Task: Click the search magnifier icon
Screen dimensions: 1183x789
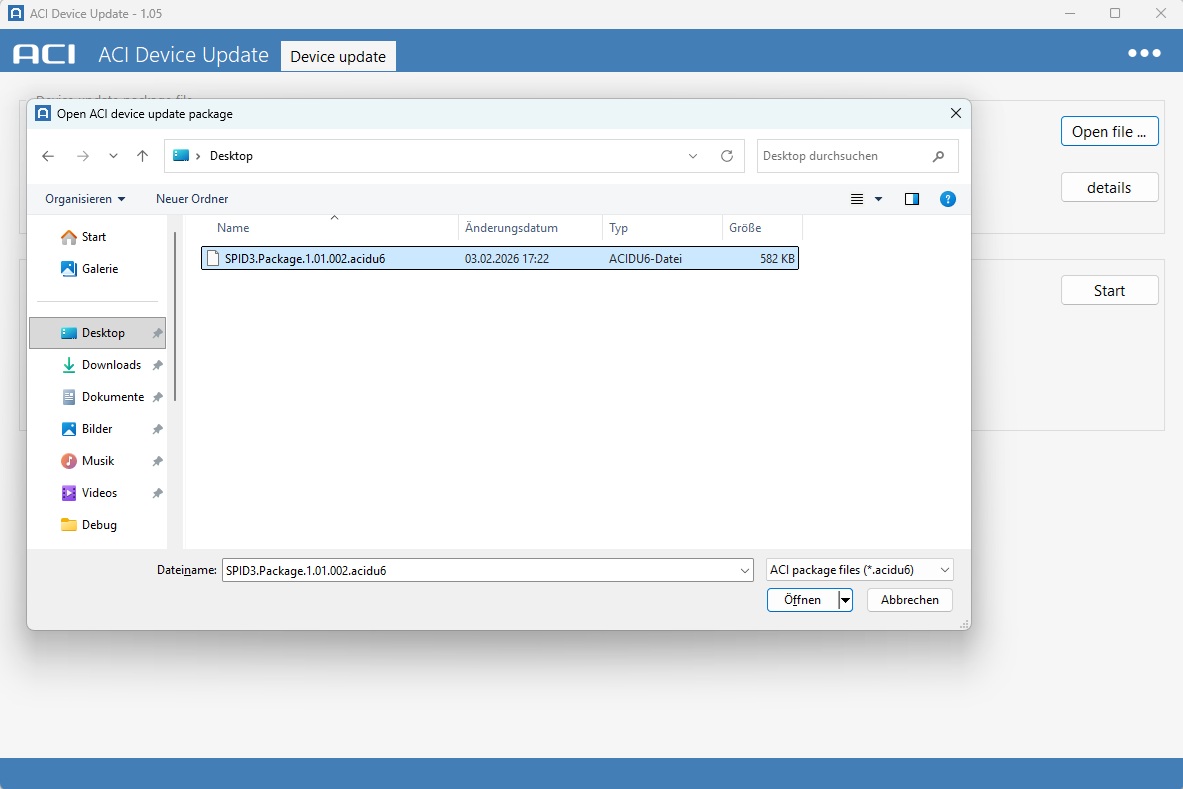Action: (938, 156)
